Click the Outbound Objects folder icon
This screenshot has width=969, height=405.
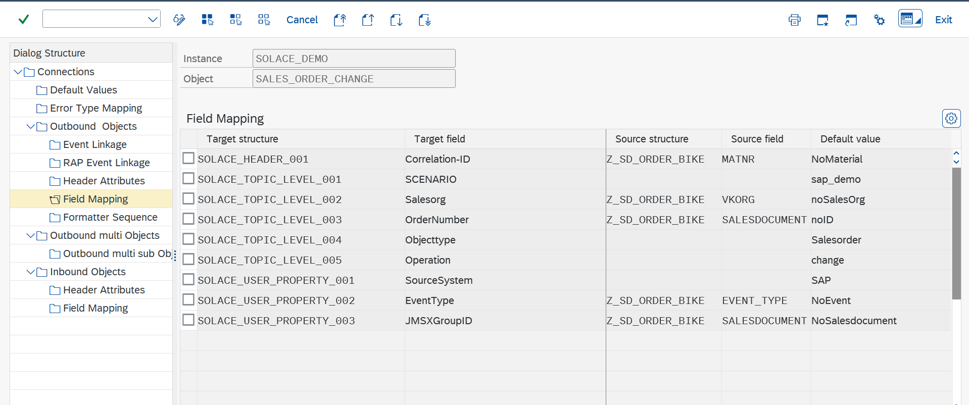[41, 127]
